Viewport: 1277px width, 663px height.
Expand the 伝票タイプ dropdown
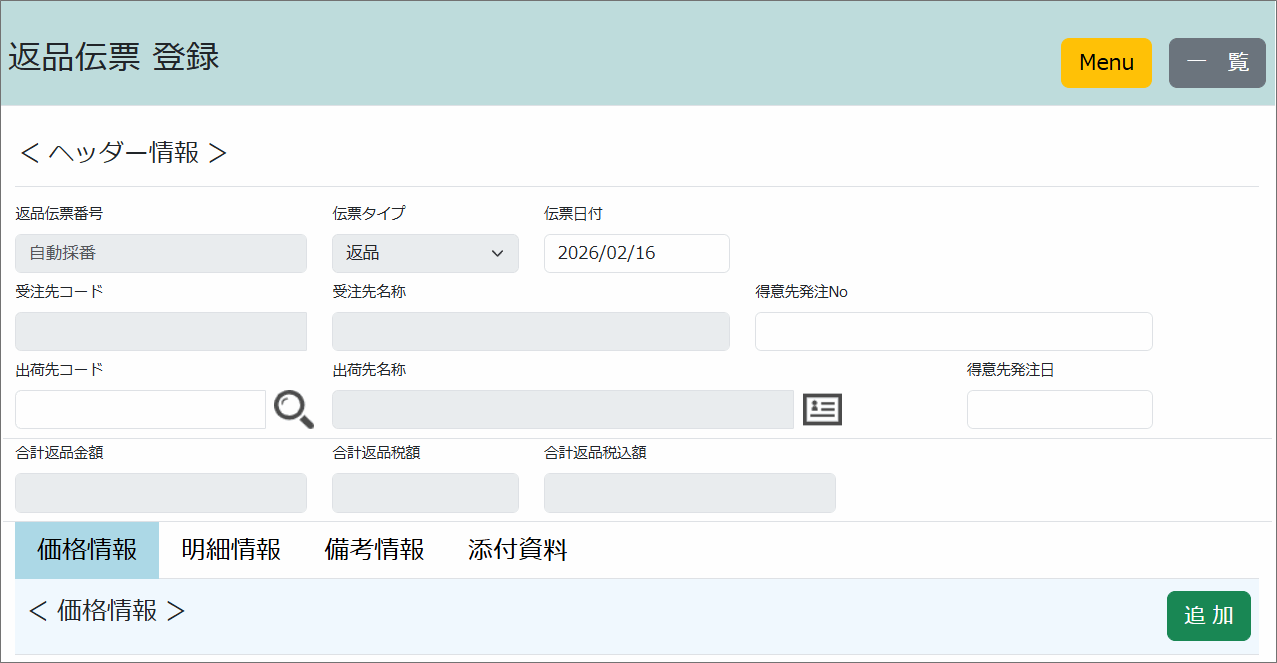pyautogui.click(x=425, y=253)
